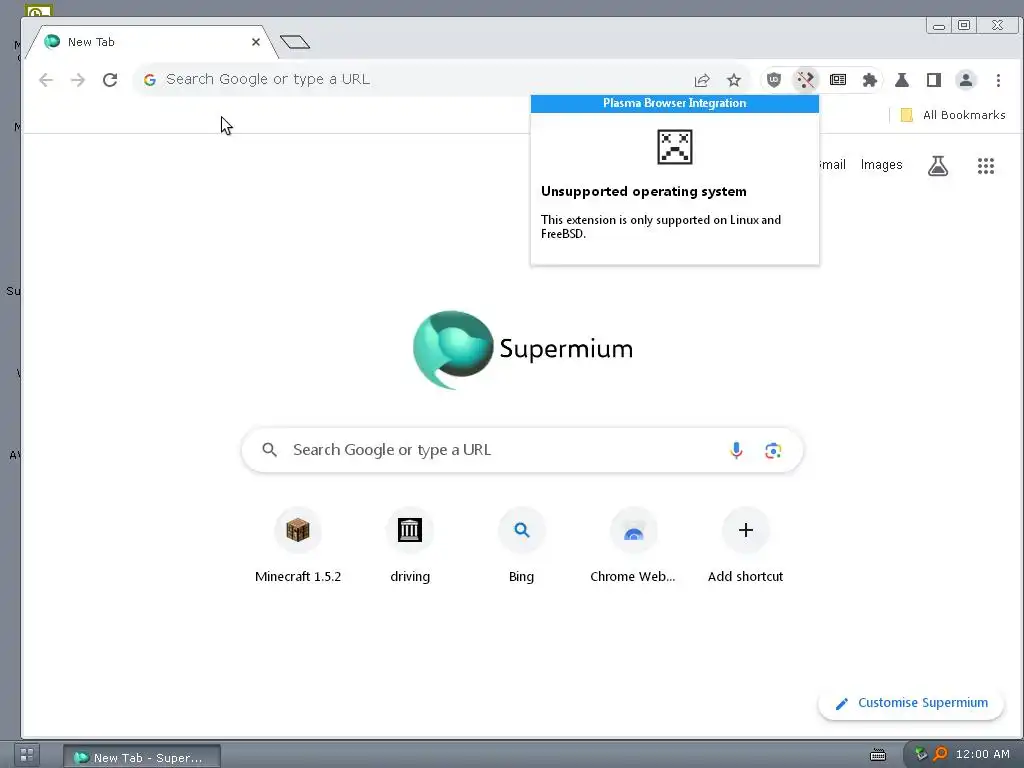Open the Images link
1024x768 pixels.
pos(881,165)
